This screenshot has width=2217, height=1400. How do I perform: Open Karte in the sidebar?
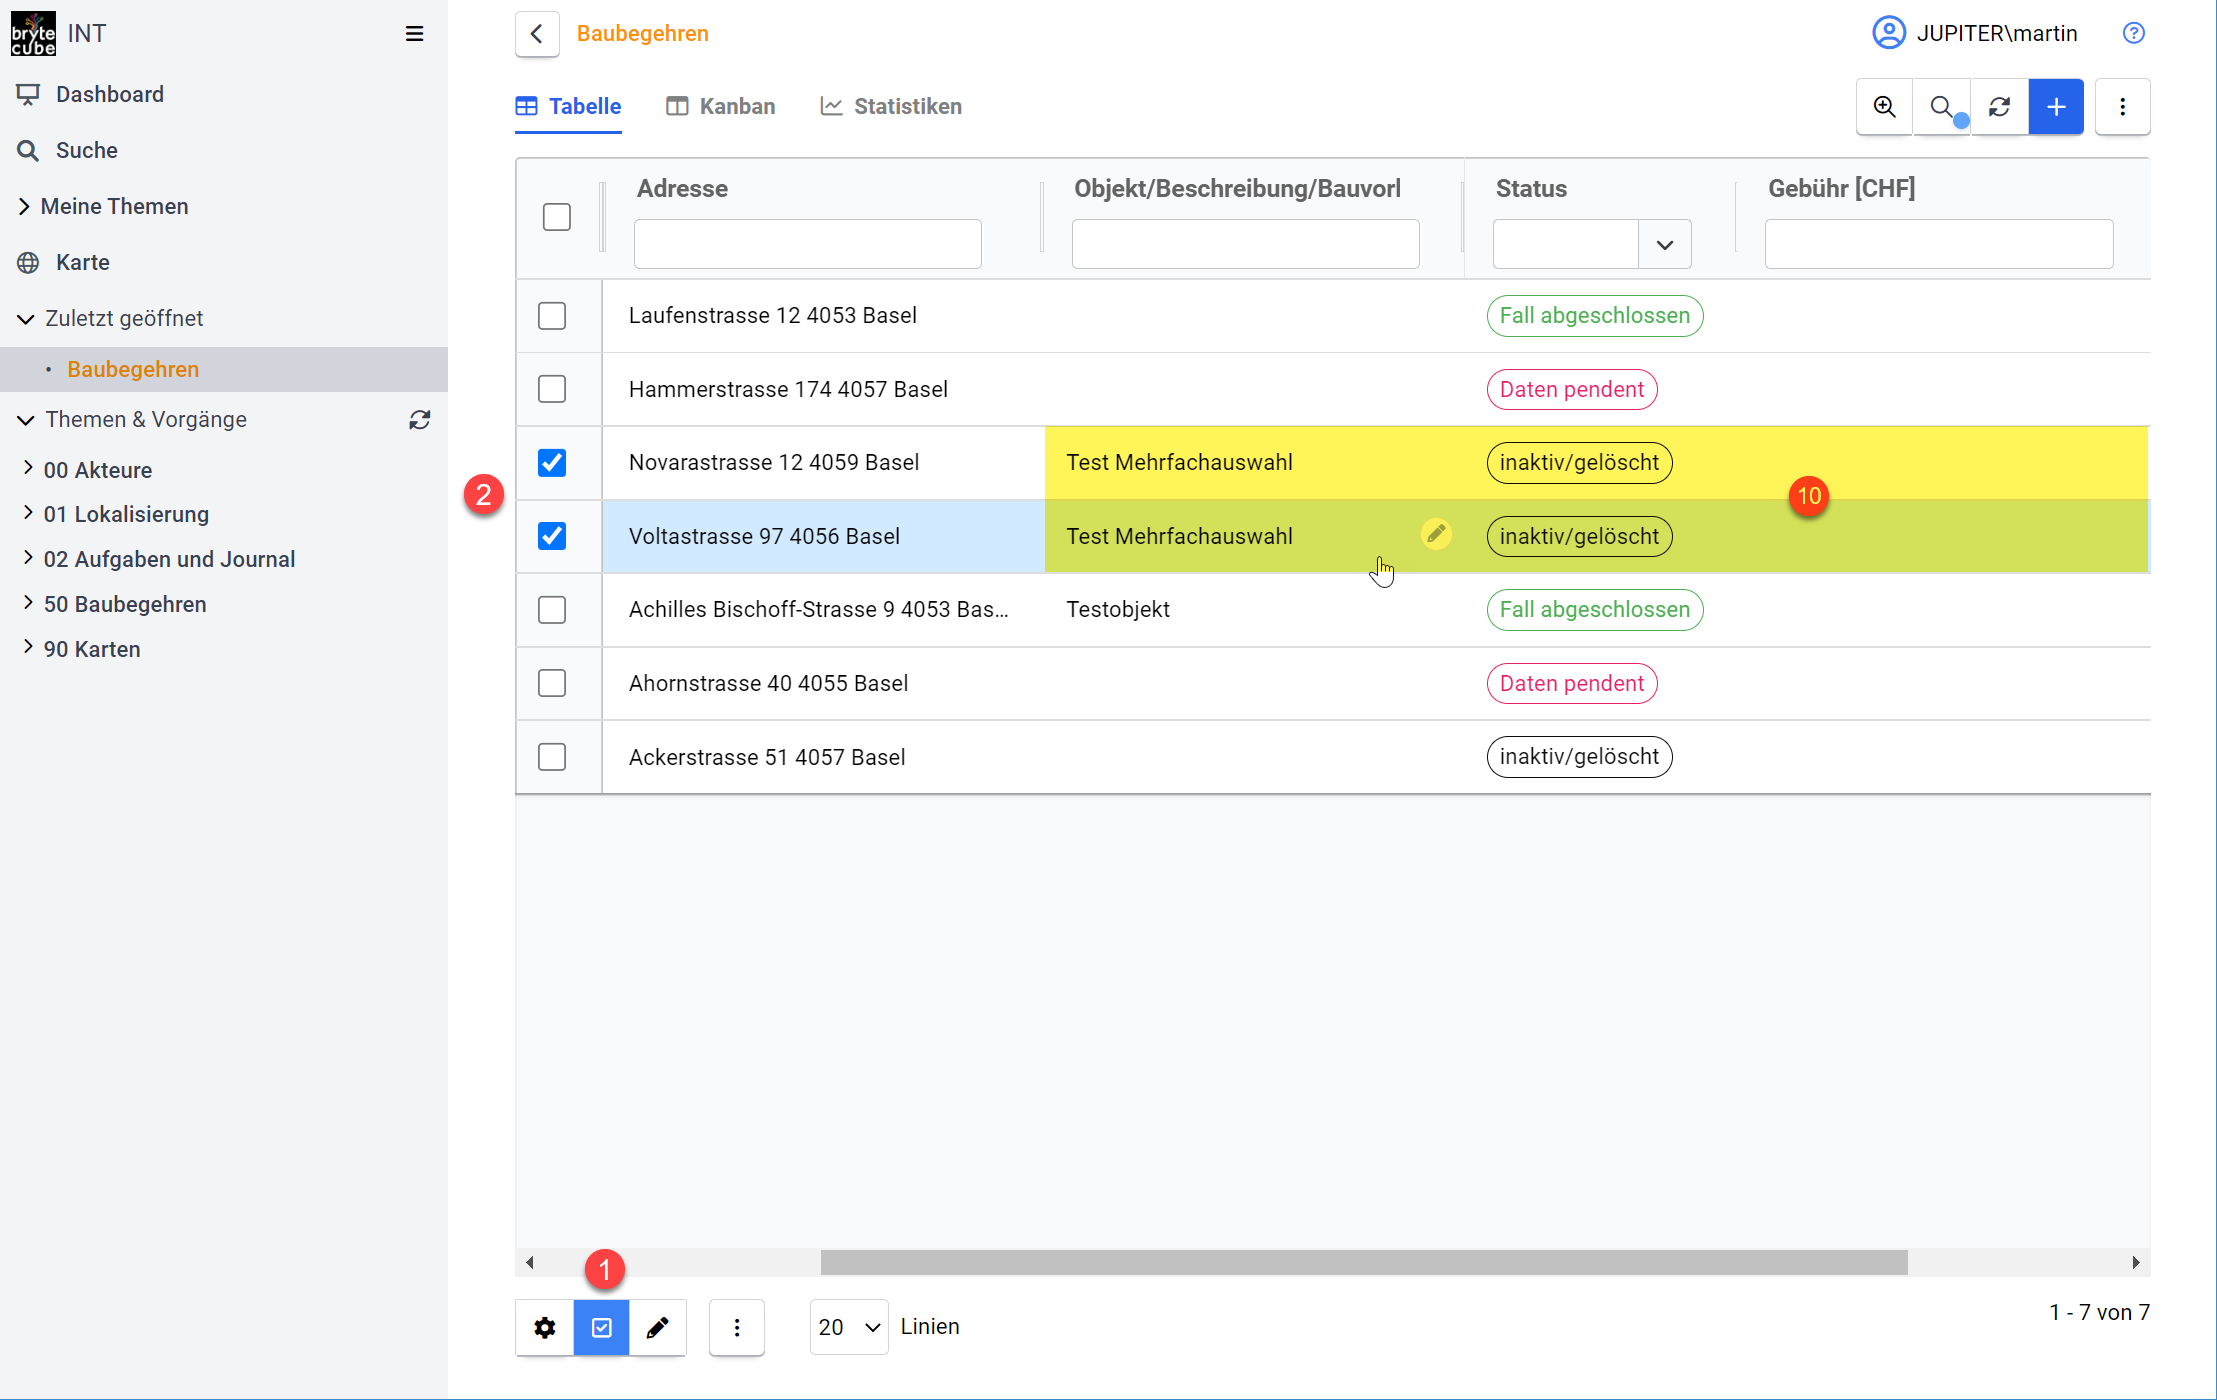coord(83,262)
